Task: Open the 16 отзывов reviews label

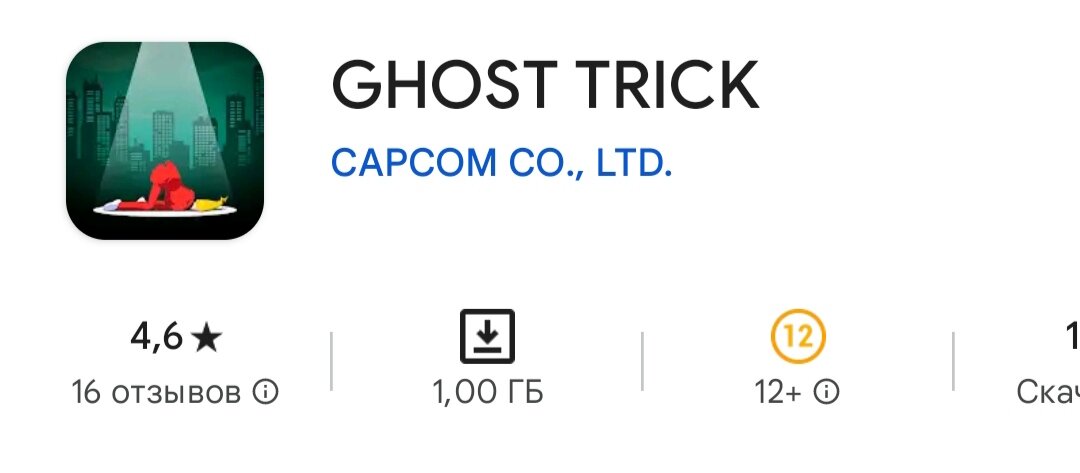Action: coord(156,392)
